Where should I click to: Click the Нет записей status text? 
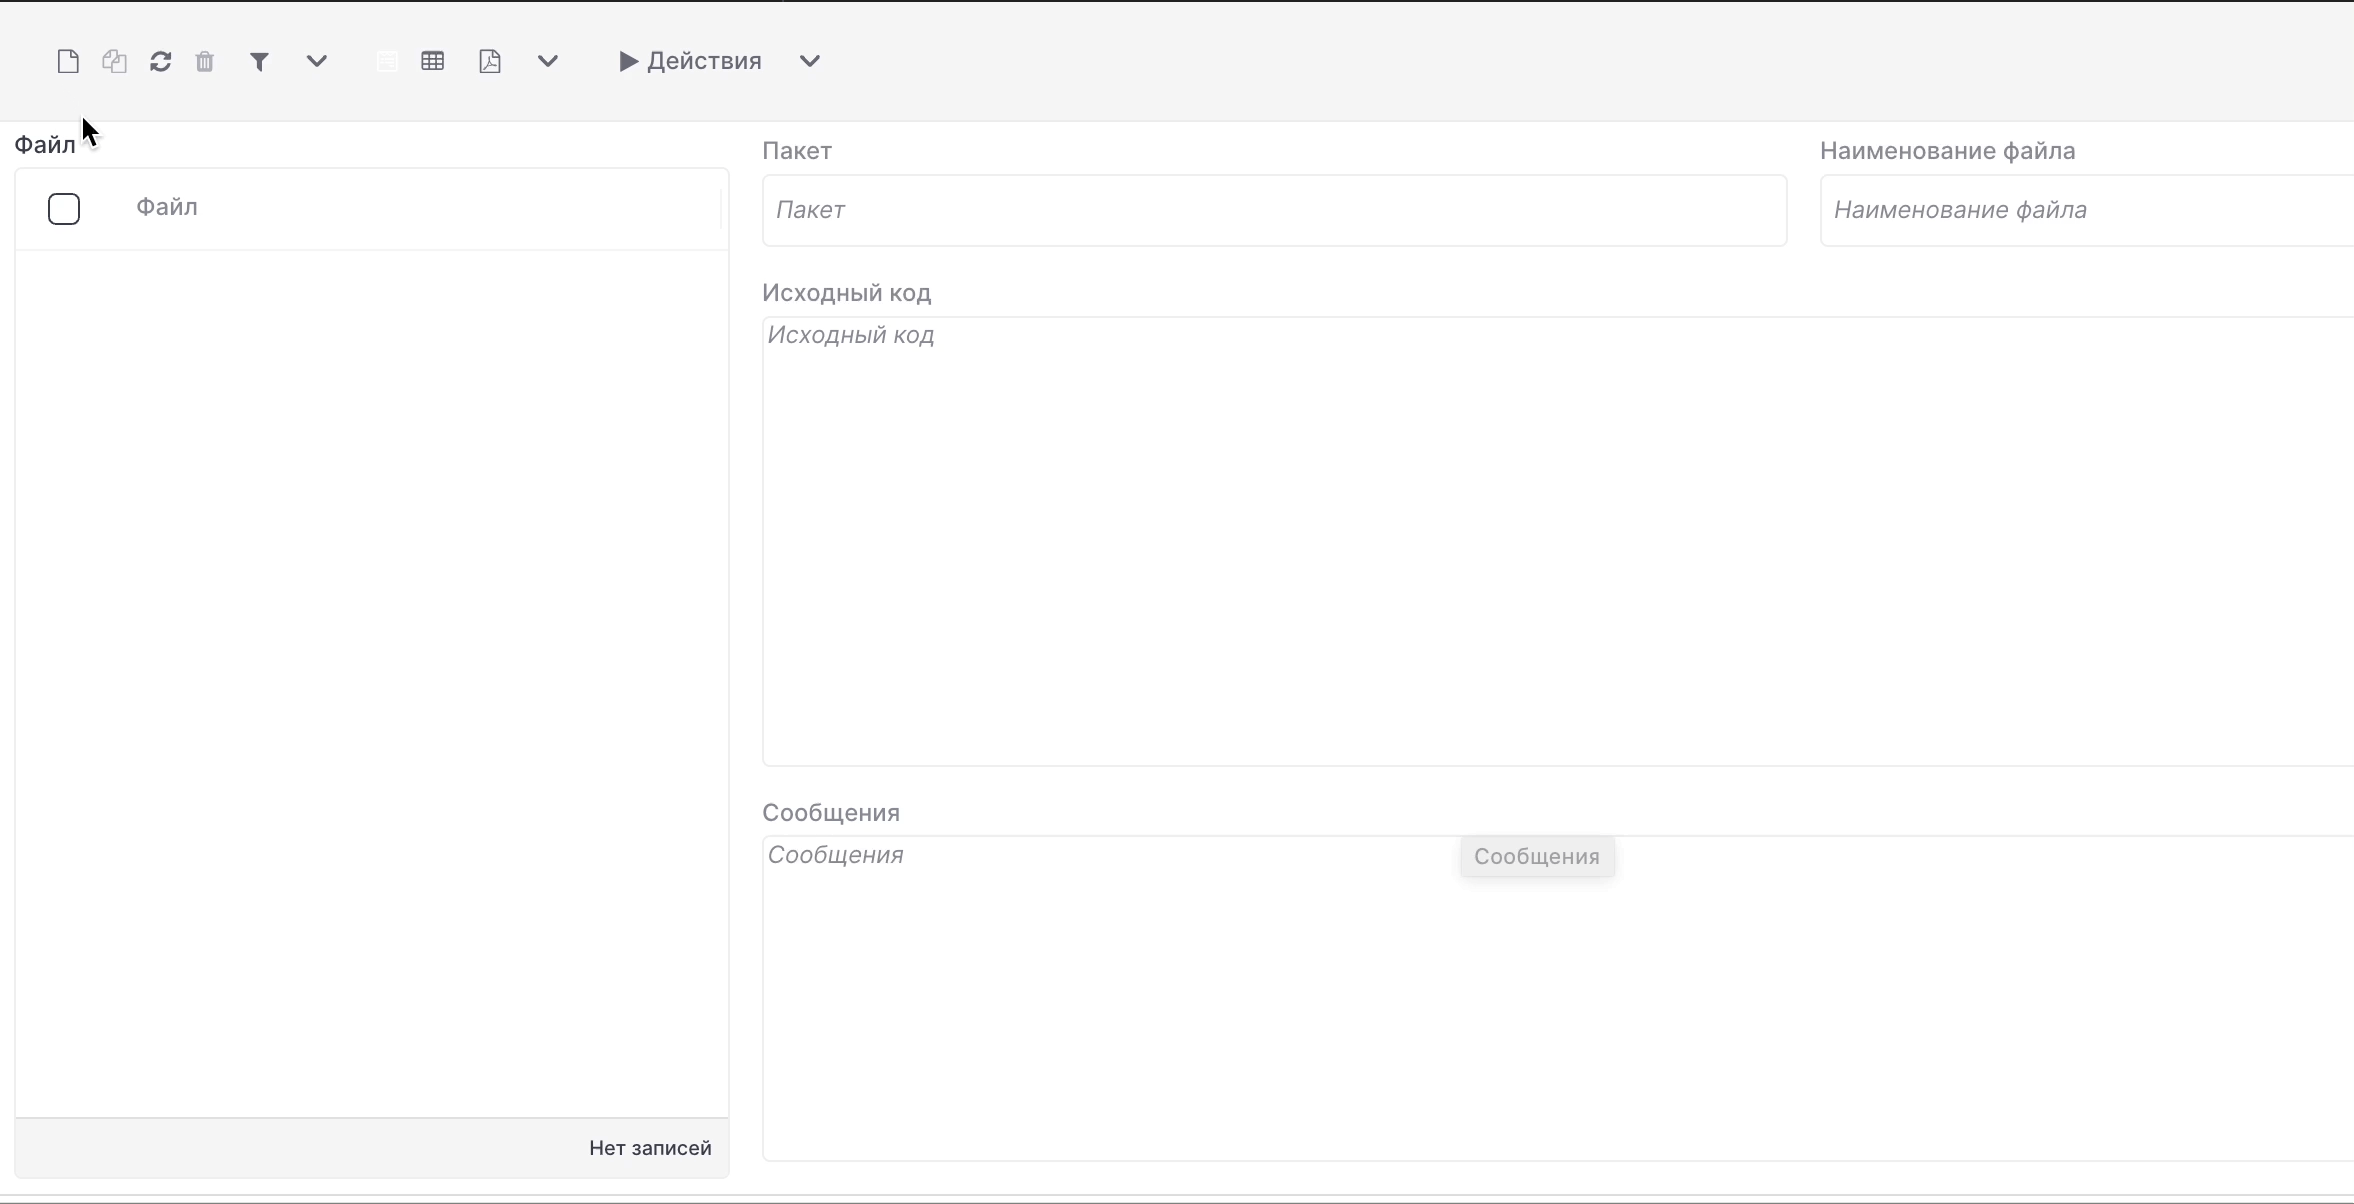coord(650,1148)
